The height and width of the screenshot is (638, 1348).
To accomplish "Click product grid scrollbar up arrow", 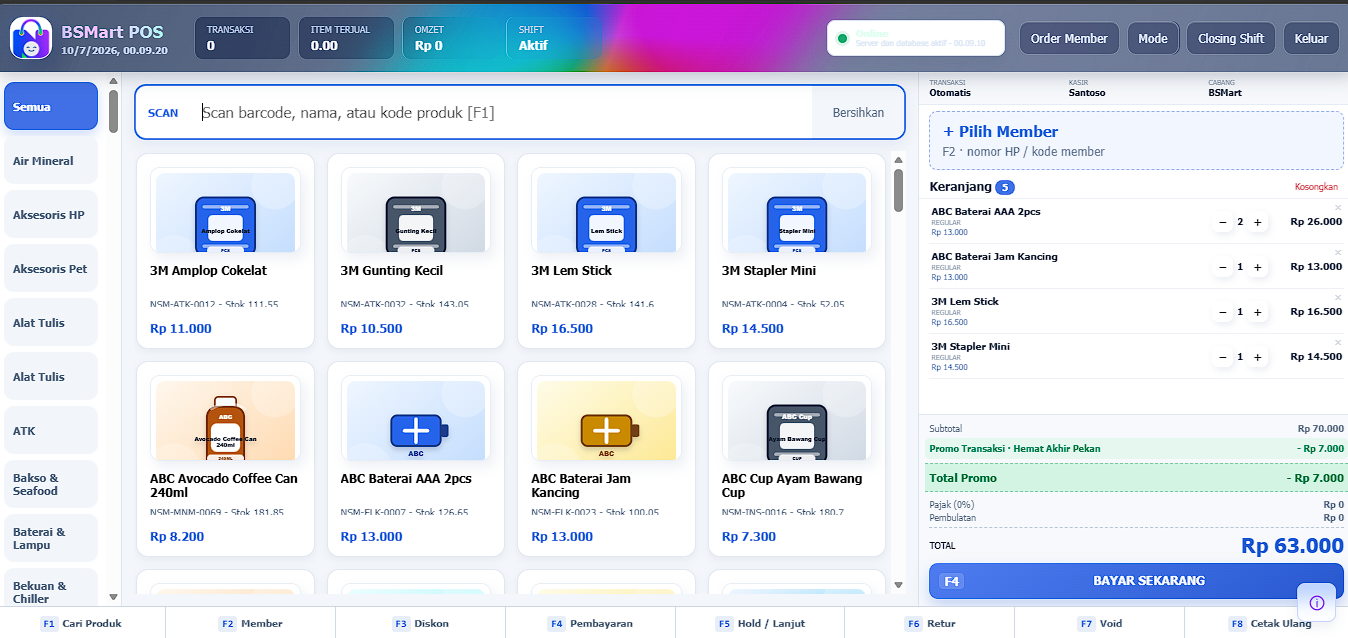I will 898,160.
